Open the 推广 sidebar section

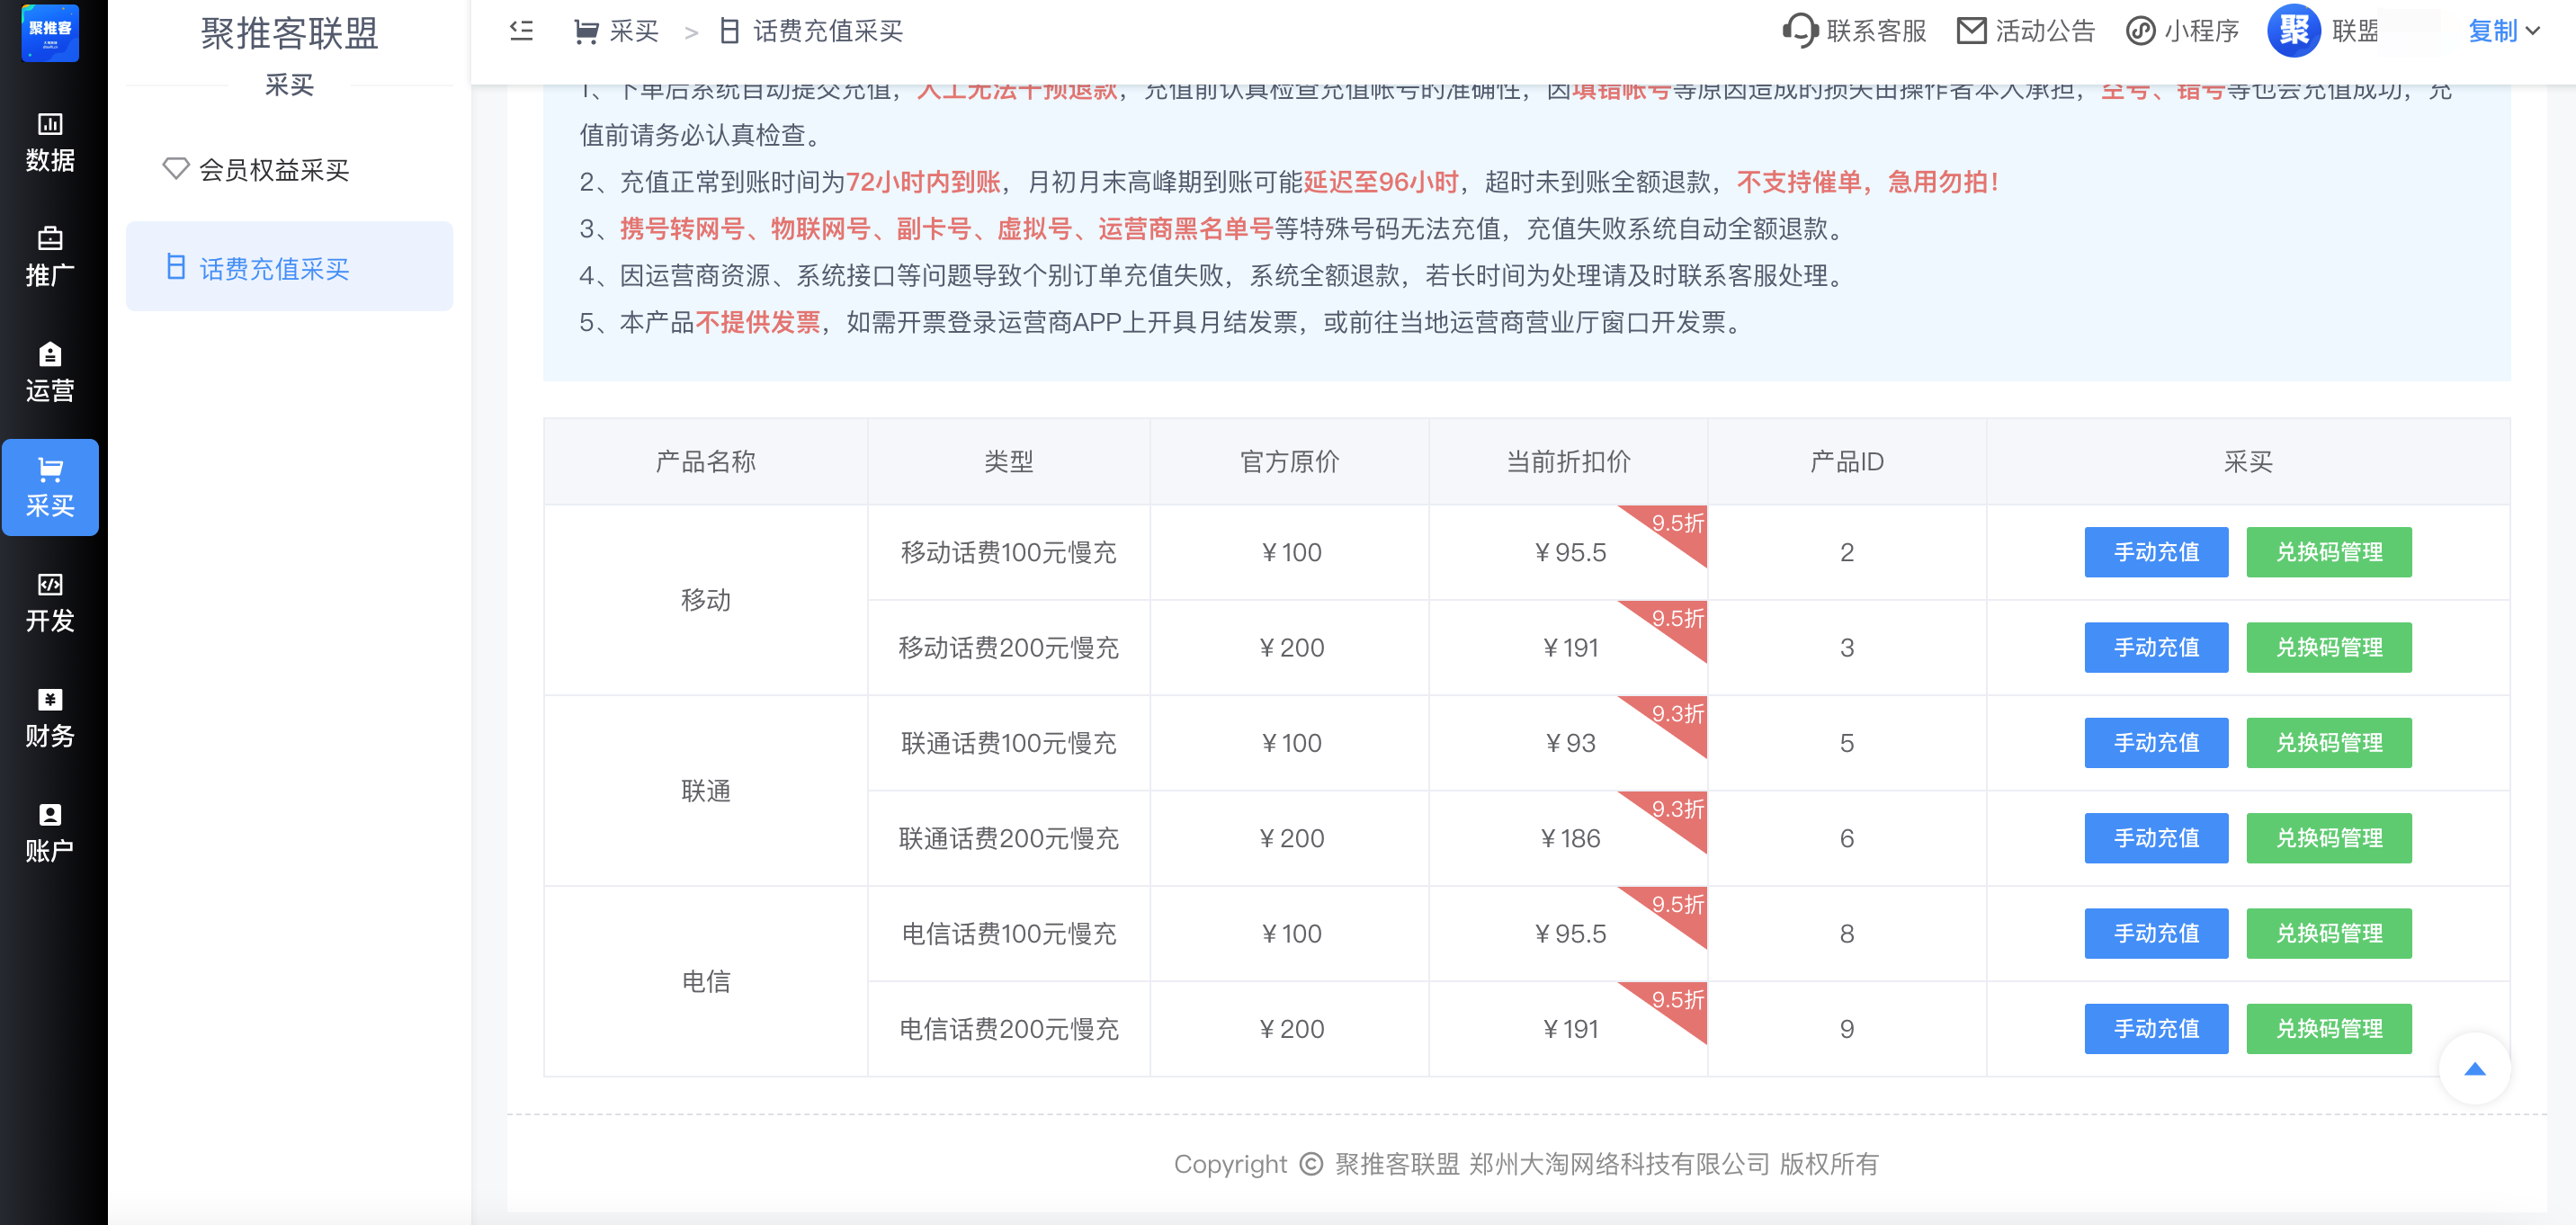pos(50,257)
